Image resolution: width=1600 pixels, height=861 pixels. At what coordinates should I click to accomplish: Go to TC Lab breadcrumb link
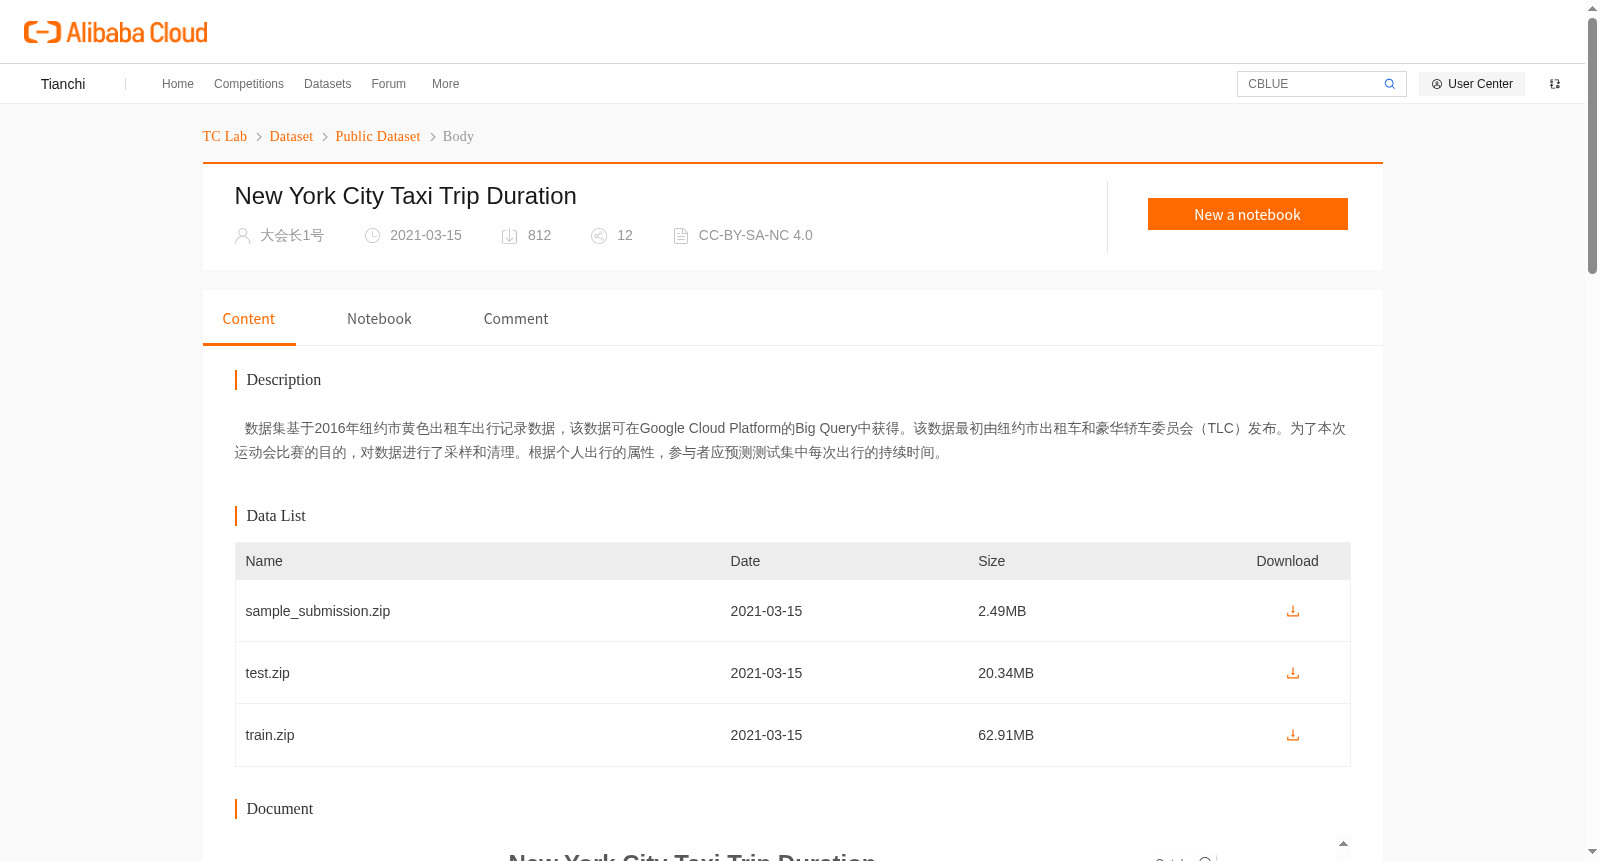(x=225, y=136)
